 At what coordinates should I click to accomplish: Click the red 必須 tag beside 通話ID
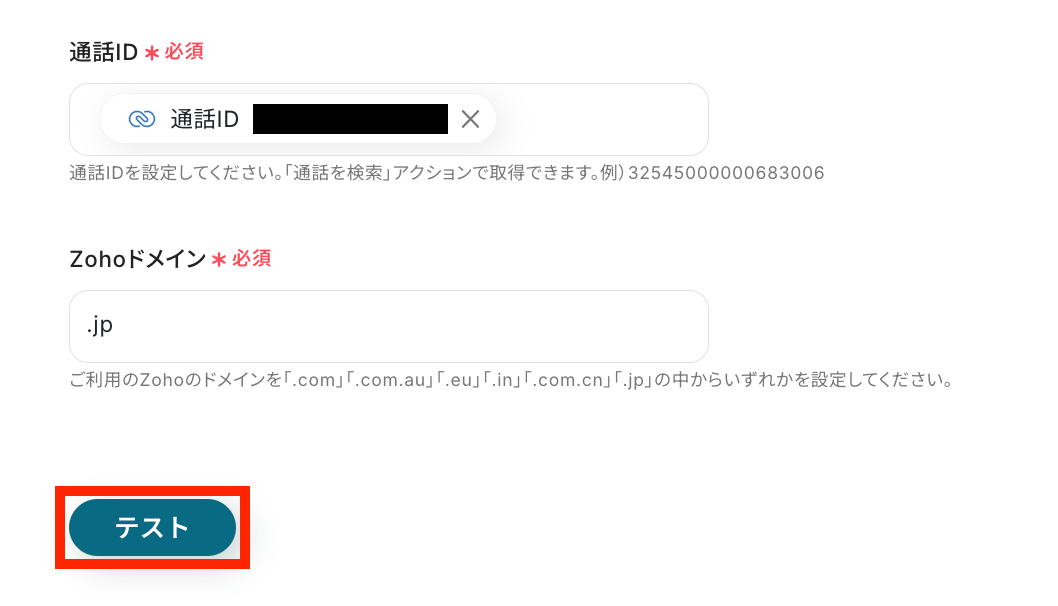pyautogui.click(x=184, y=51)
